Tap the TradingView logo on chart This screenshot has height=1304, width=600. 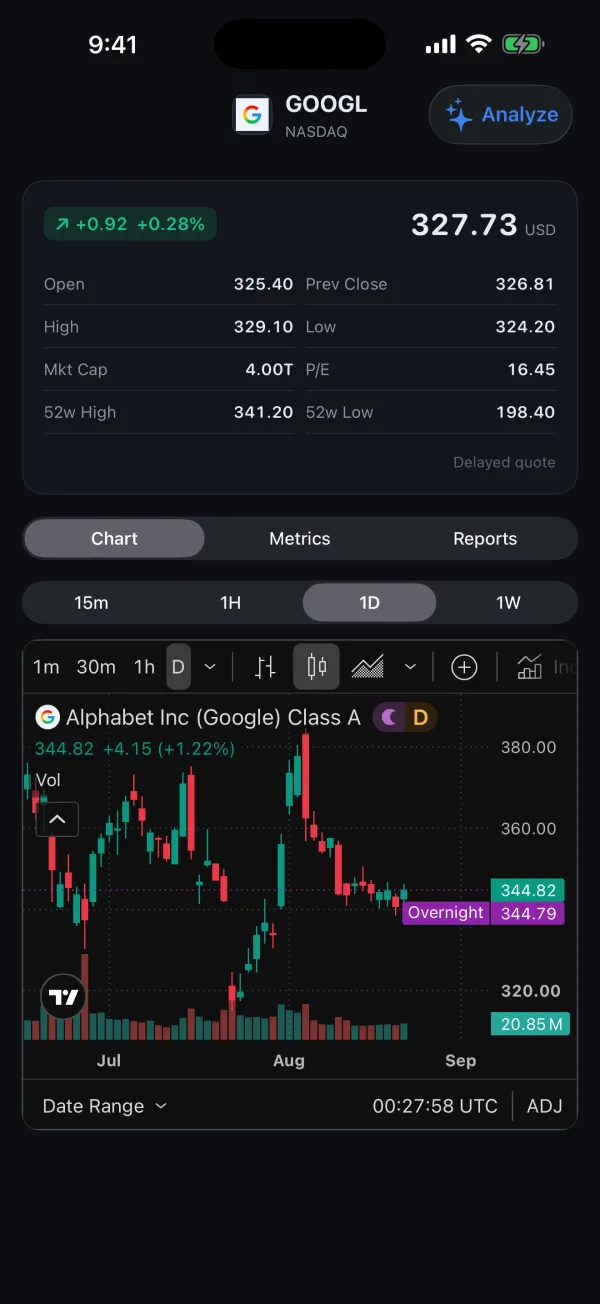(x=64, y=997)
